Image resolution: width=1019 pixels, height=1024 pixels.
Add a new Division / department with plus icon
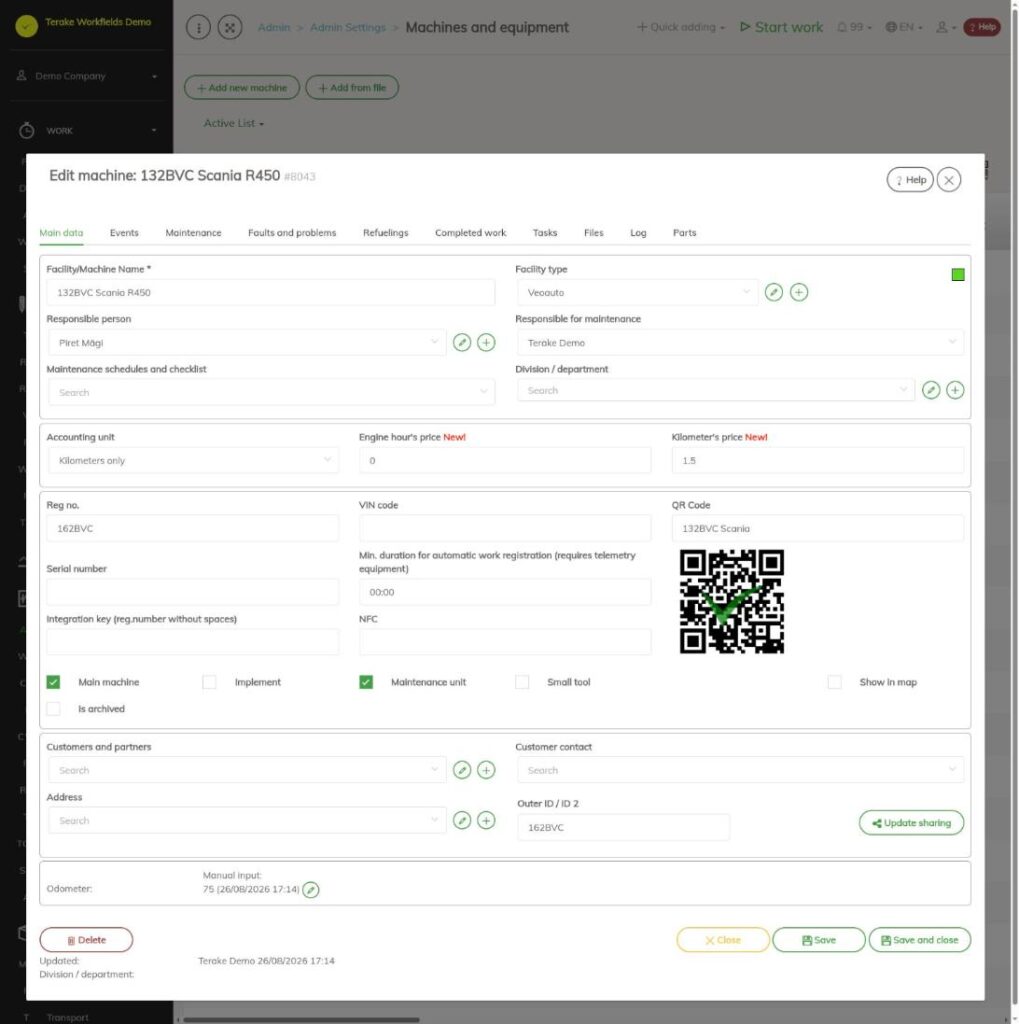coord(955,390)
